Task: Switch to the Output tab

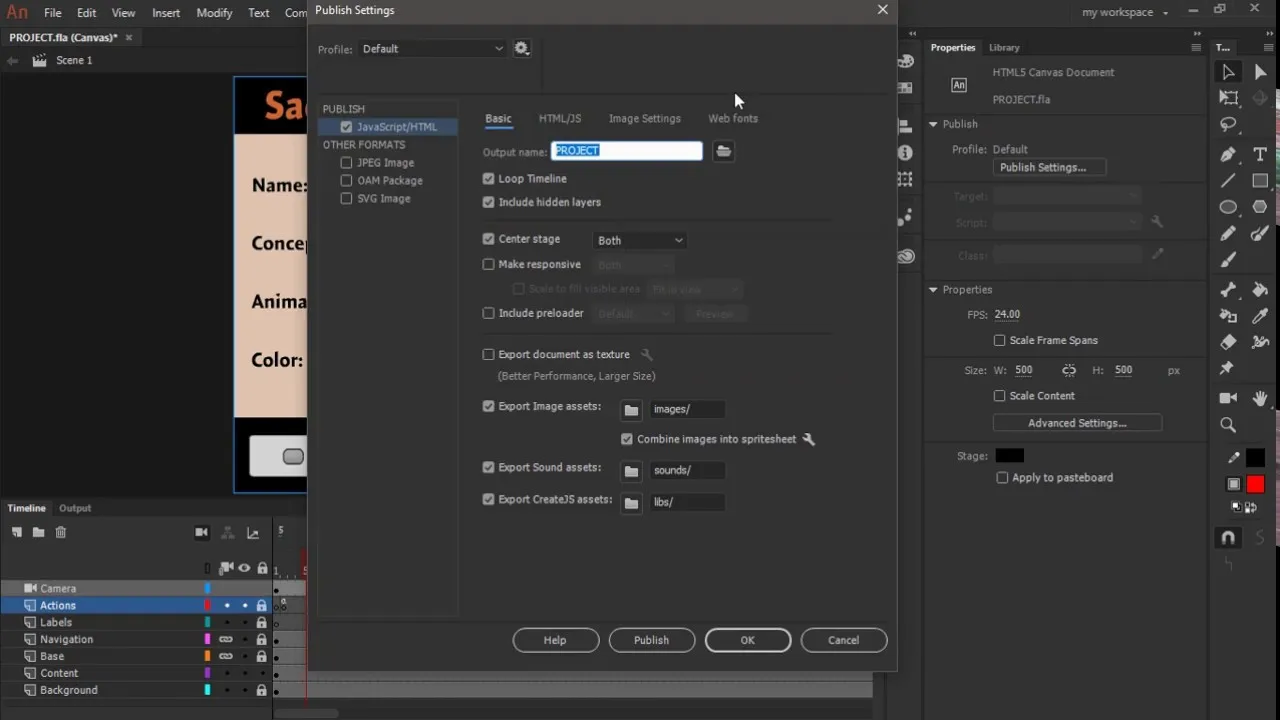Action: coord(75,508)
